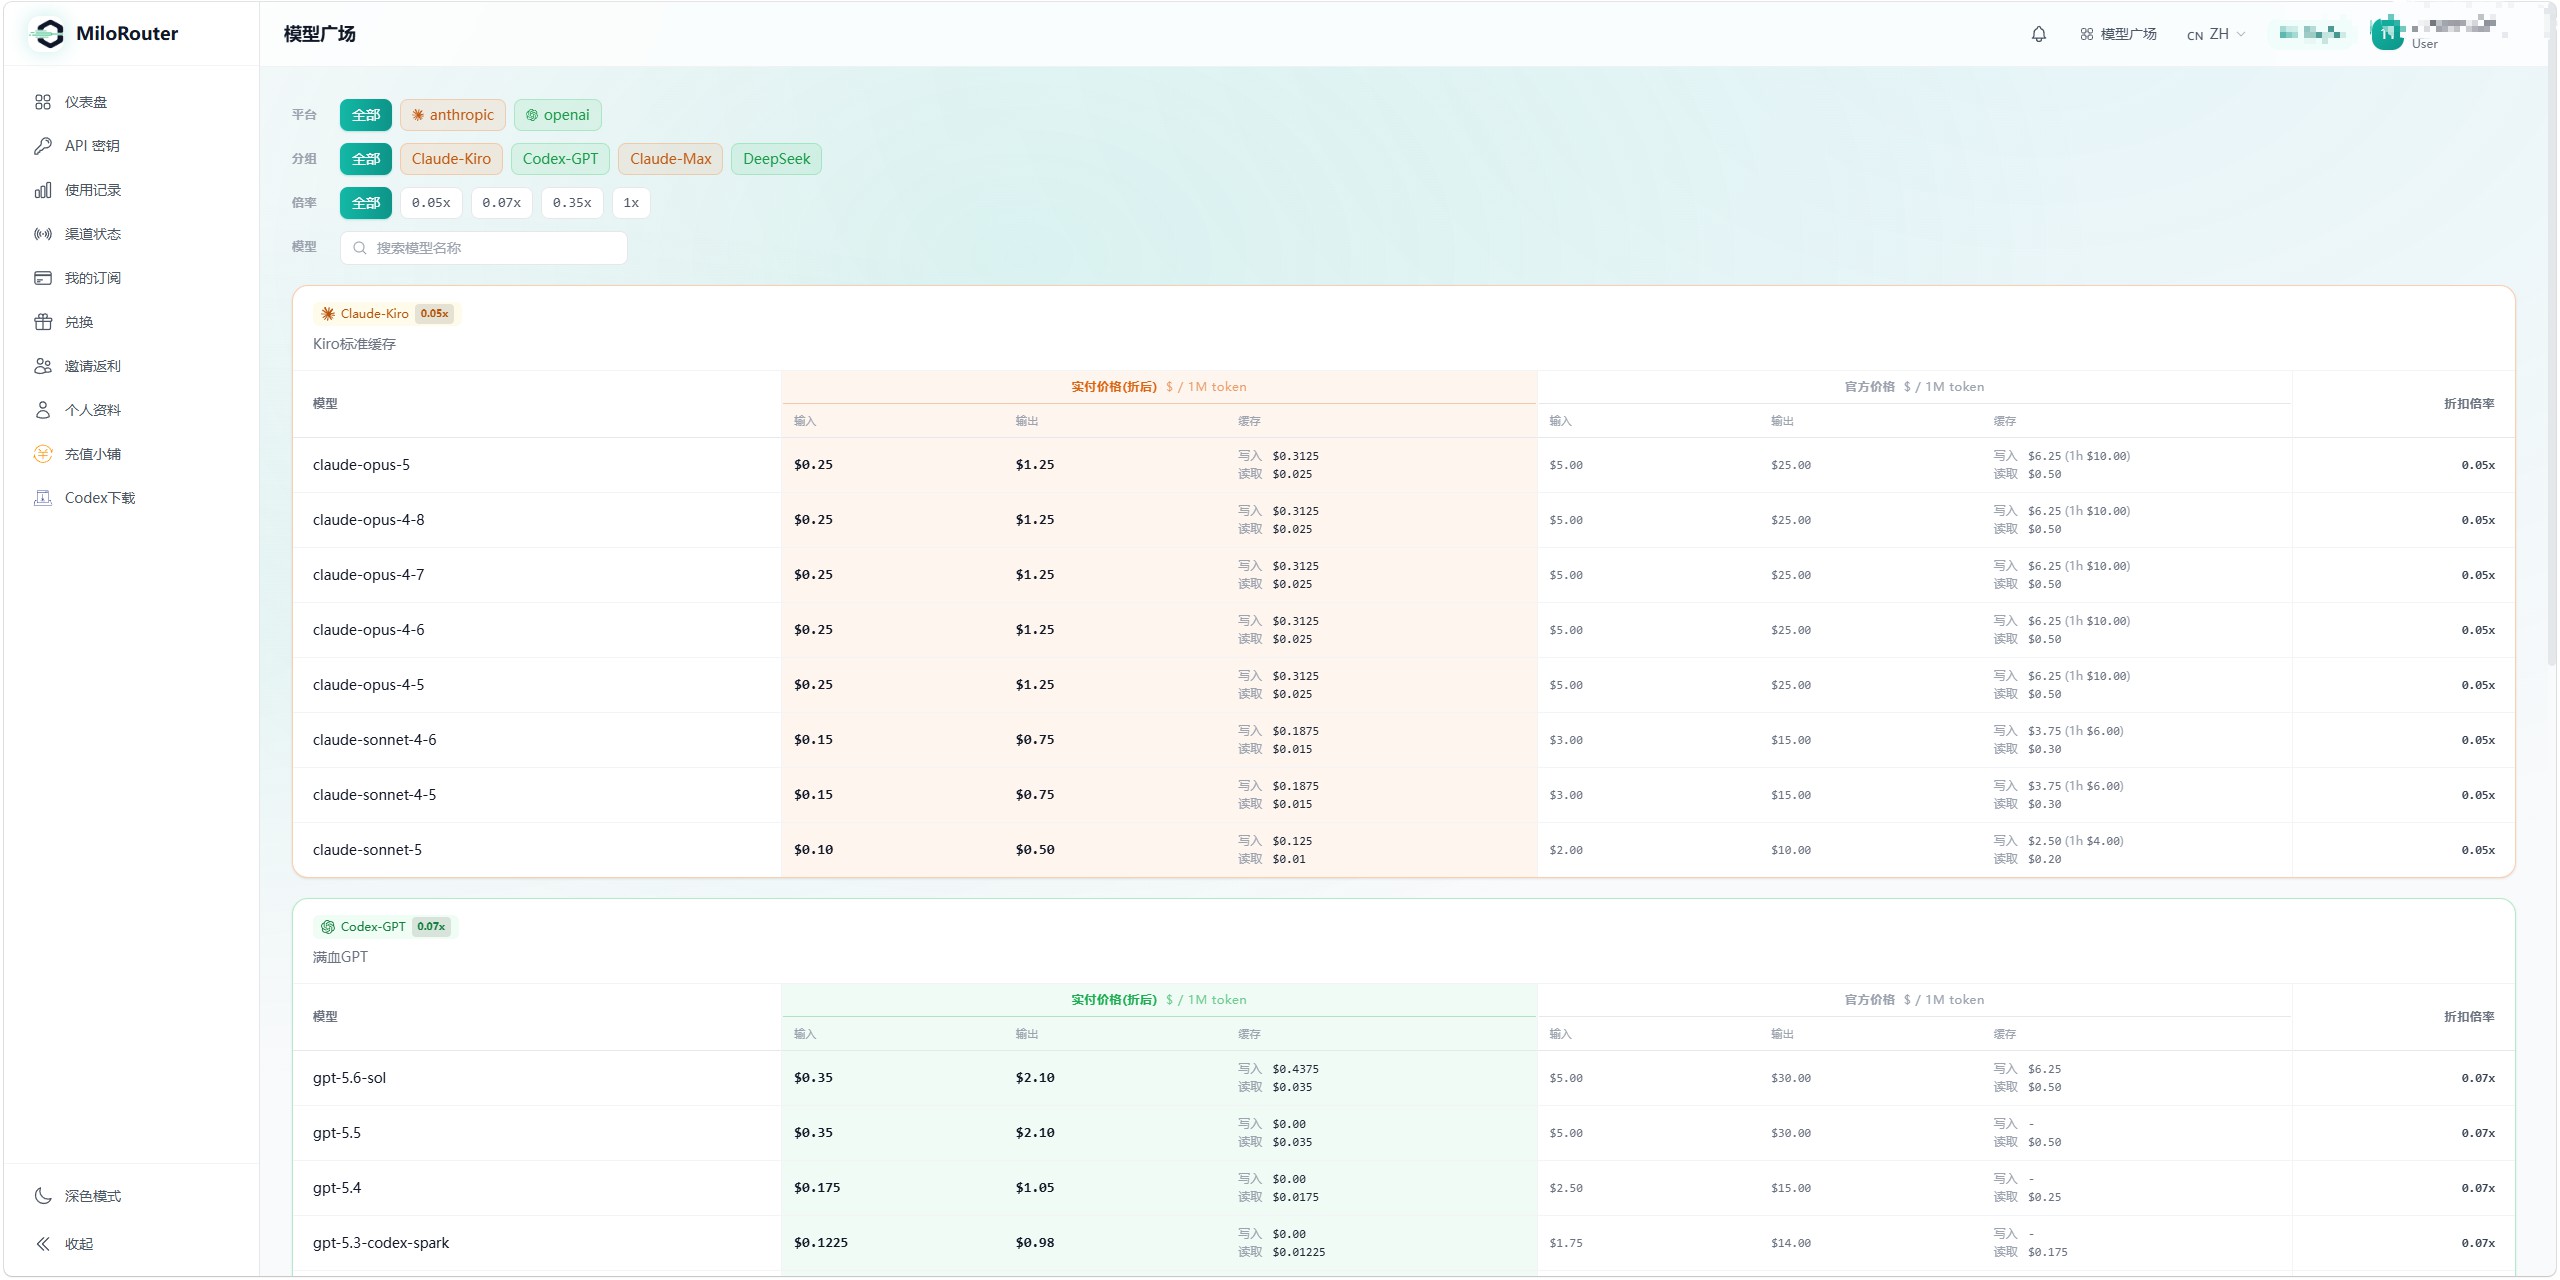Select the claude-opus-4-6 model name
Screen dimensions: 2560x1280
[x=368, y=630]
